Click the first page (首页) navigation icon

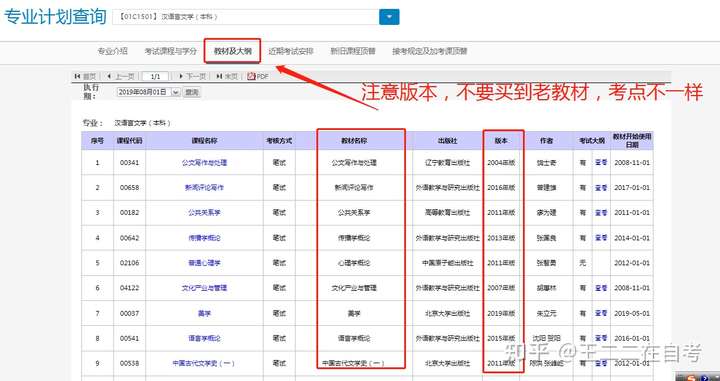coord(77,76)
